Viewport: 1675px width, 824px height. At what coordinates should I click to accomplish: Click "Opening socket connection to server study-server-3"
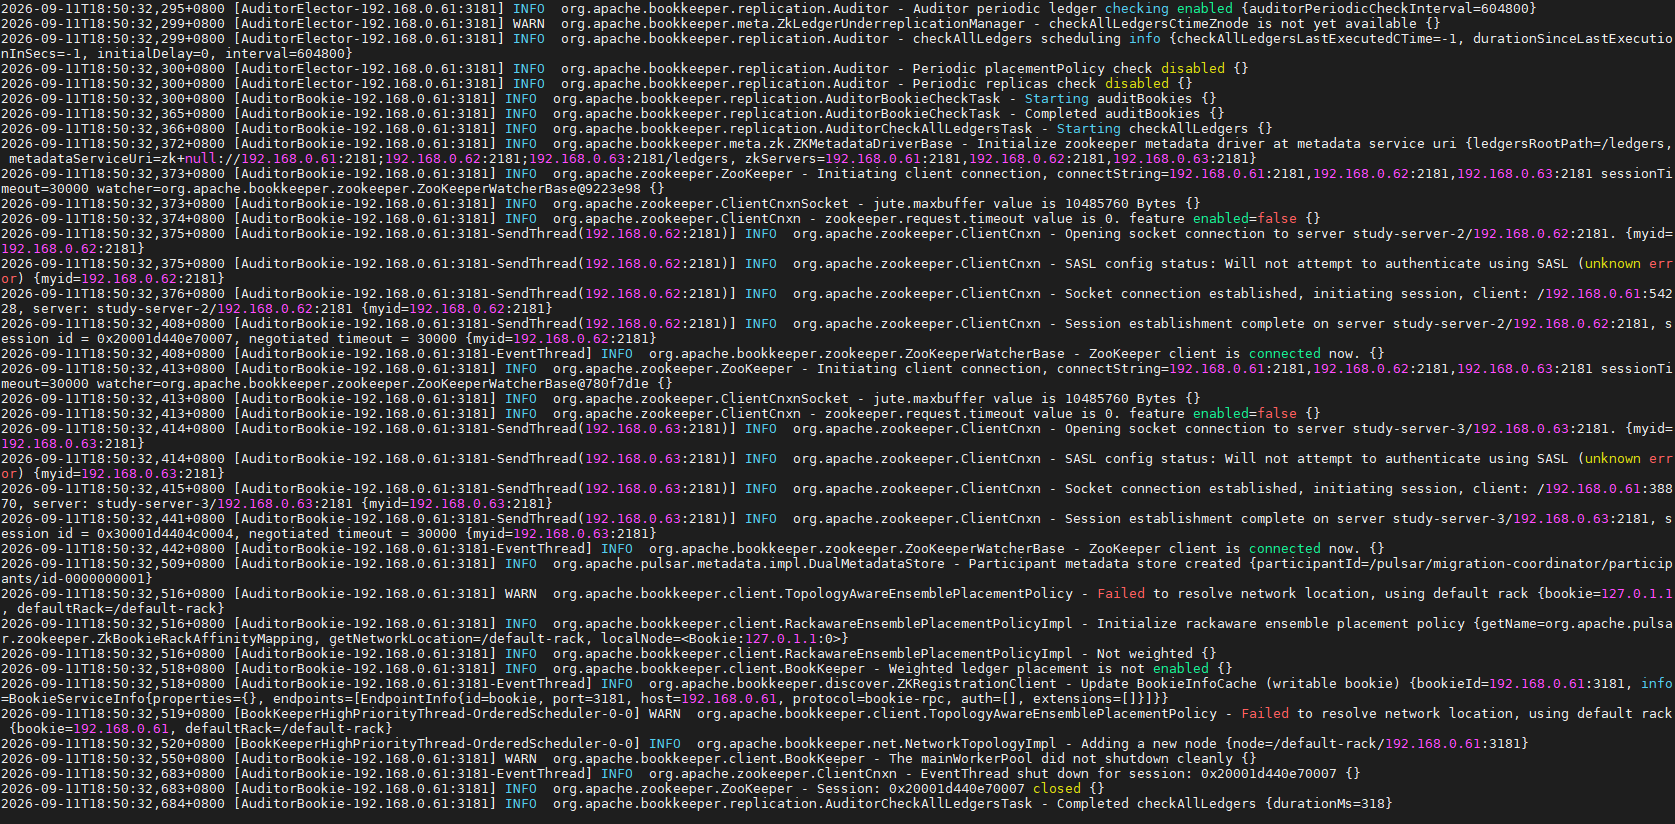tap(1265, 429)
